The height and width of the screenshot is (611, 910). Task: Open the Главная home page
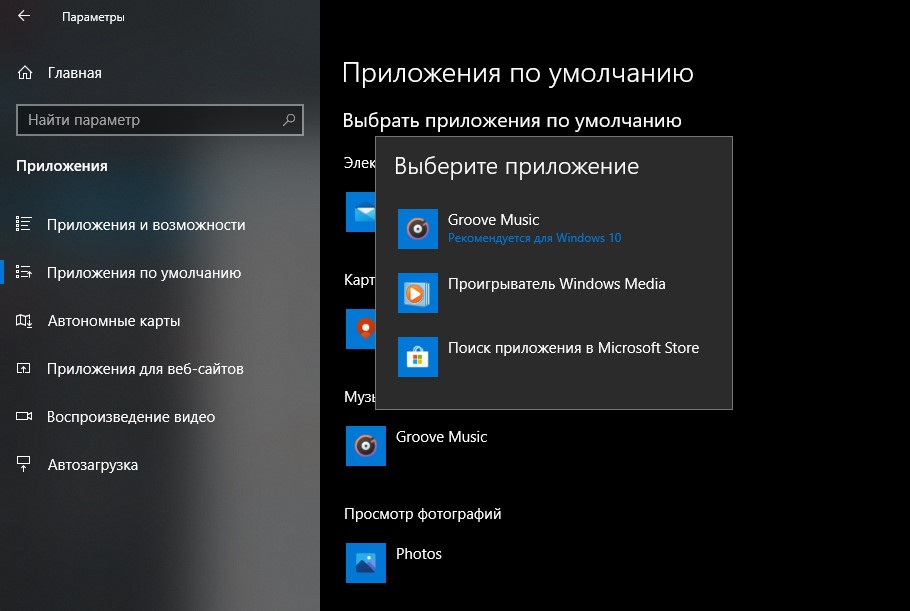74,73
